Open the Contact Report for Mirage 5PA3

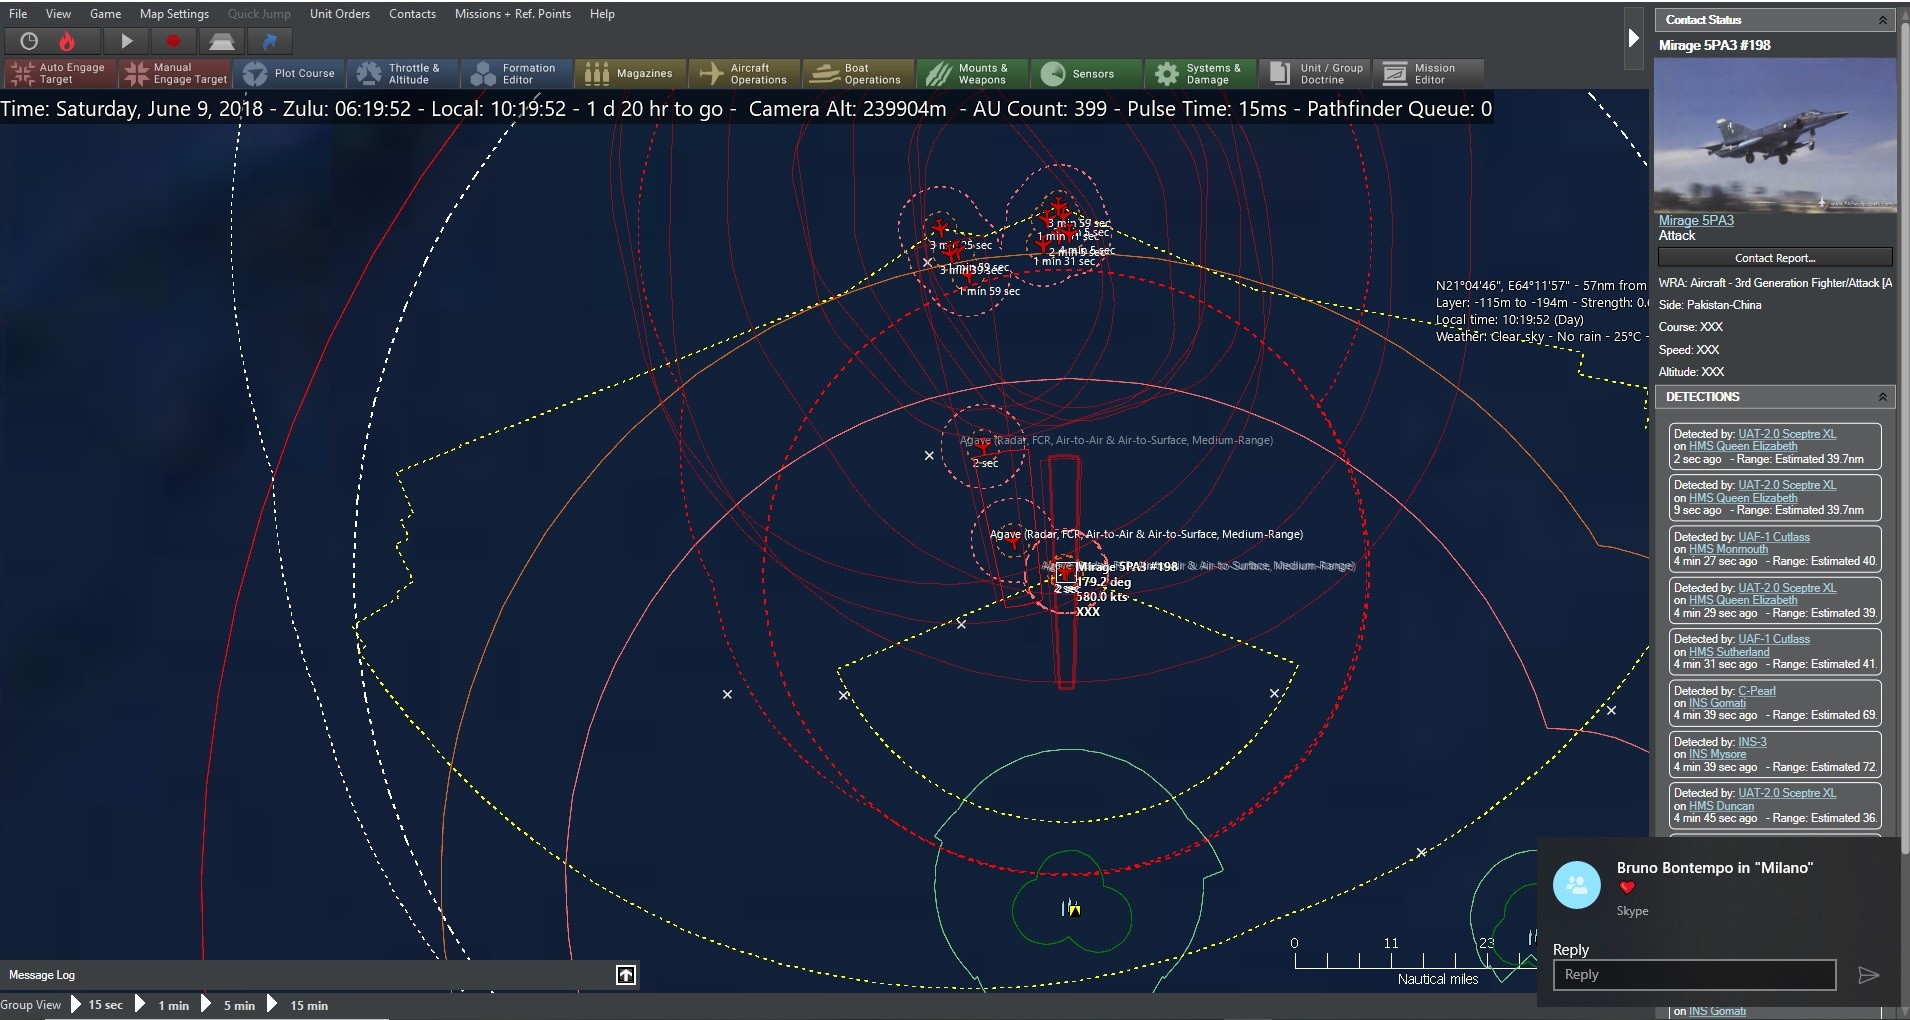point(1773,257)
